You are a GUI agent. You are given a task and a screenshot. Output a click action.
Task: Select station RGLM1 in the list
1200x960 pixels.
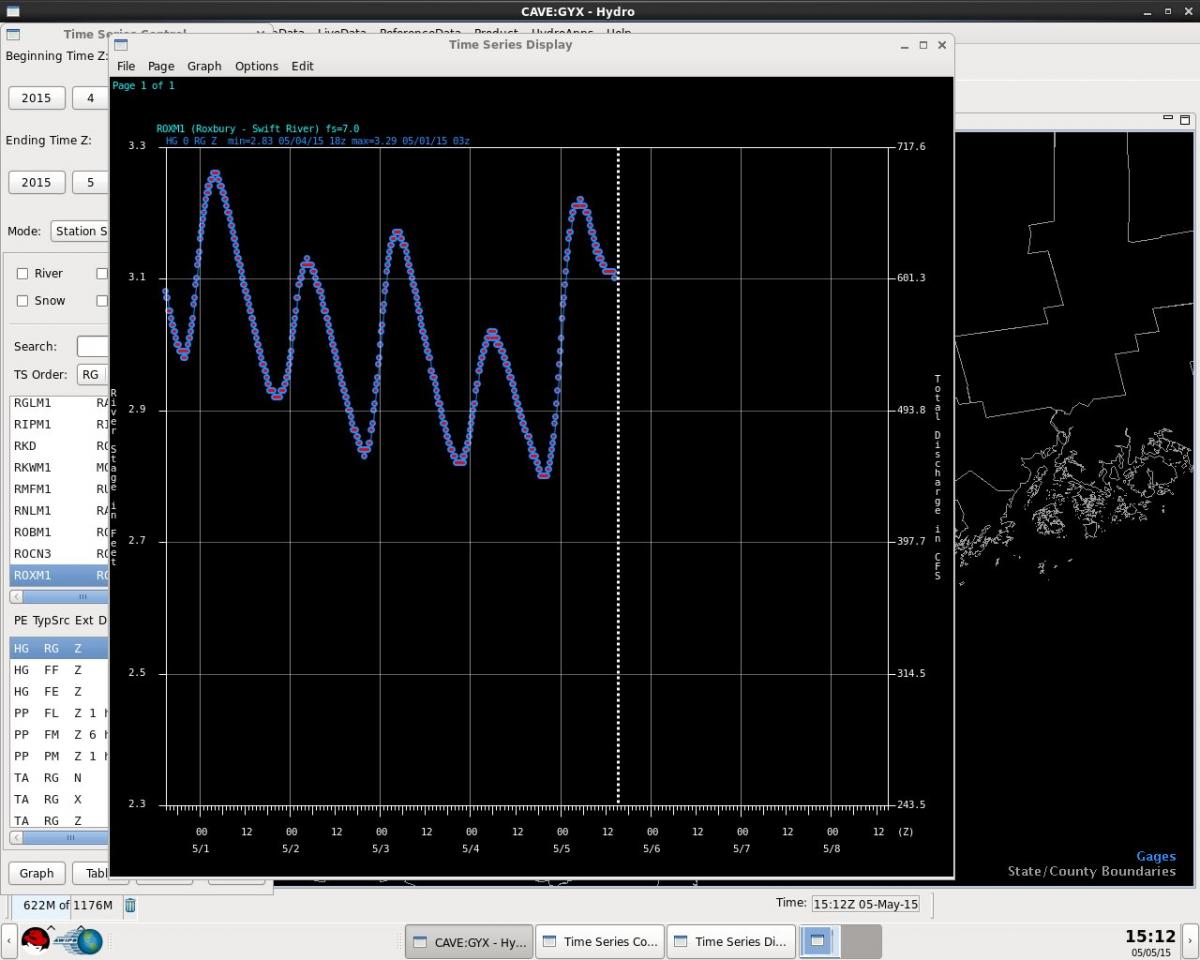coord(59,403)
